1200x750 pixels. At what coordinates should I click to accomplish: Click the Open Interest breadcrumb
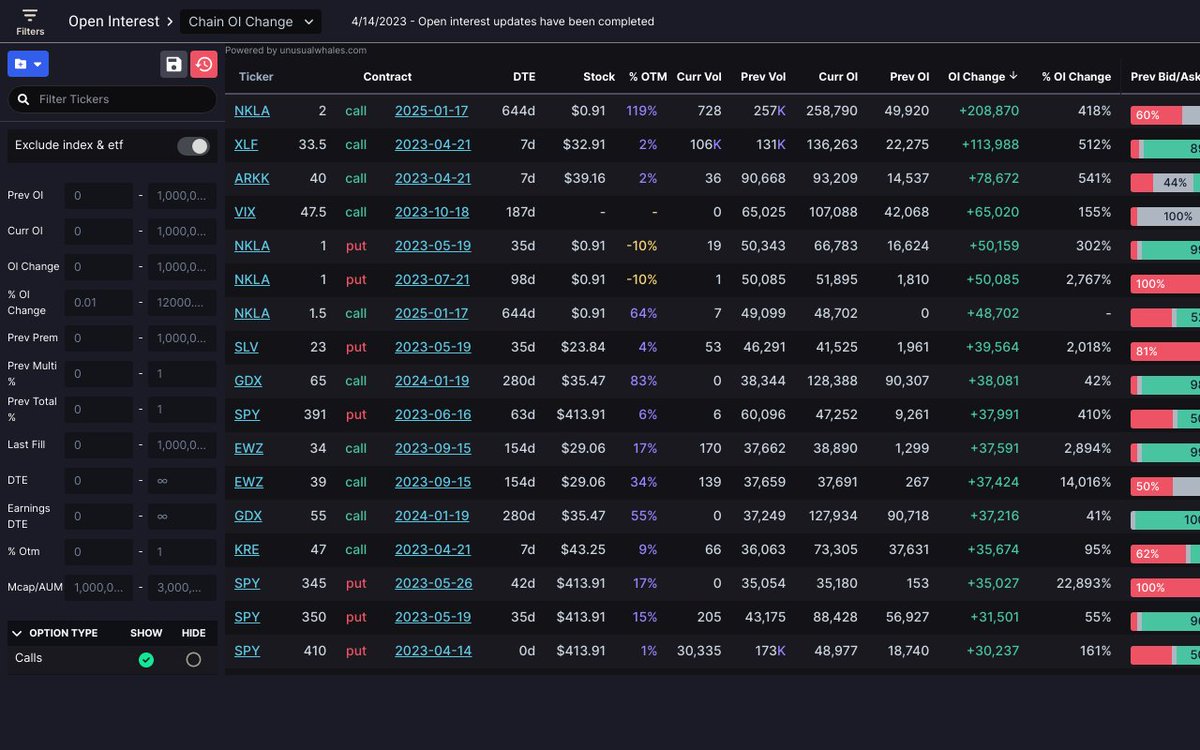click(x=113, y=21)
